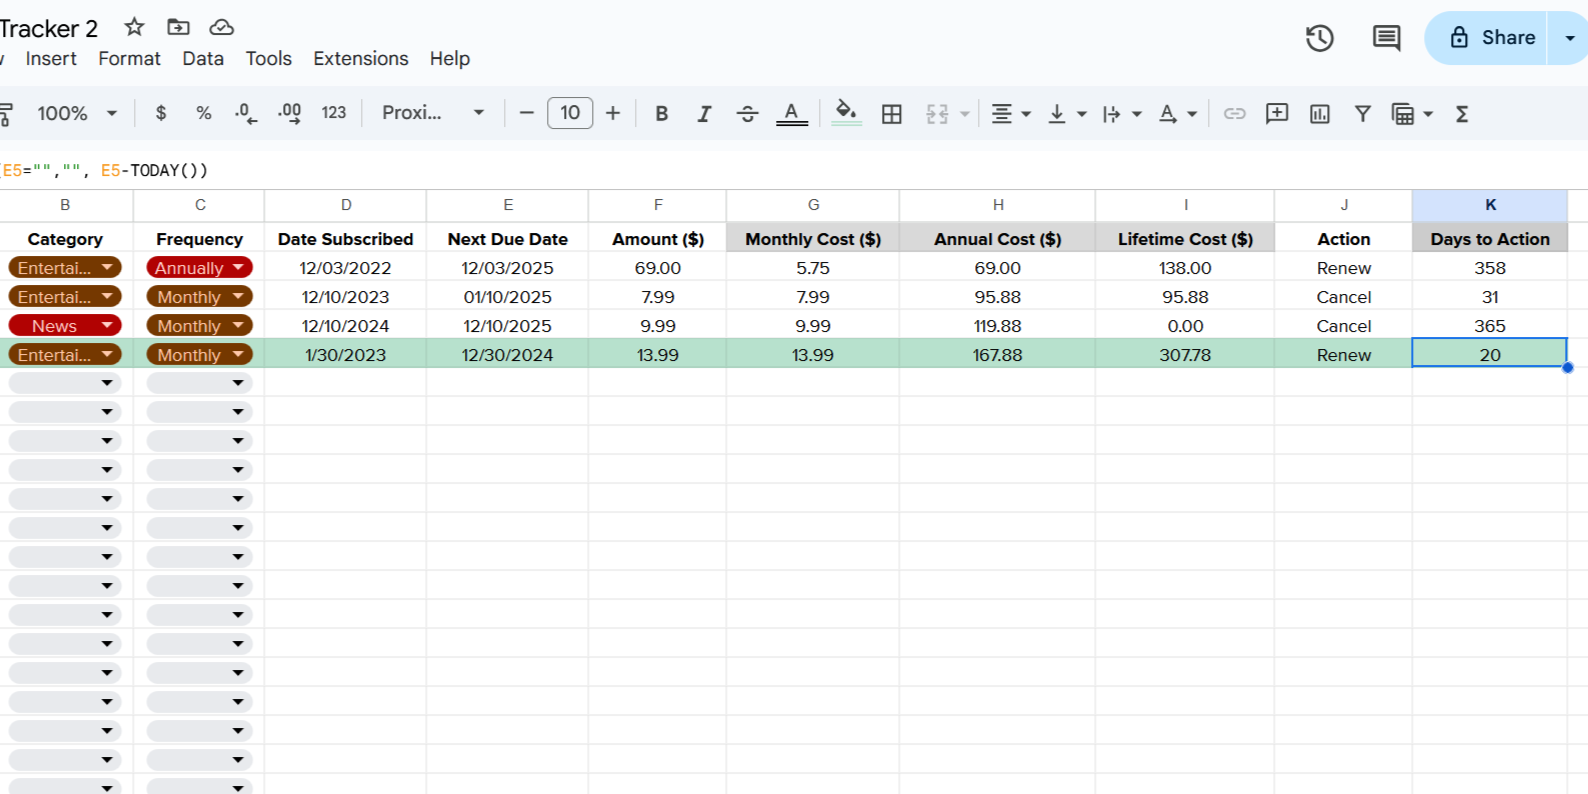Create a filter
Image resolution: width=1588 pixels, height=794 pixels.
1362,113
